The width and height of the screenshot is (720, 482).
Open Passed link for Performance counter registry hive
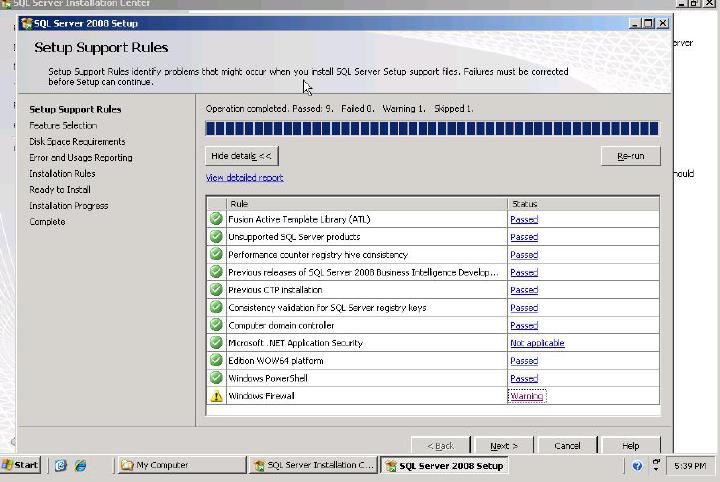coord(524,255)
